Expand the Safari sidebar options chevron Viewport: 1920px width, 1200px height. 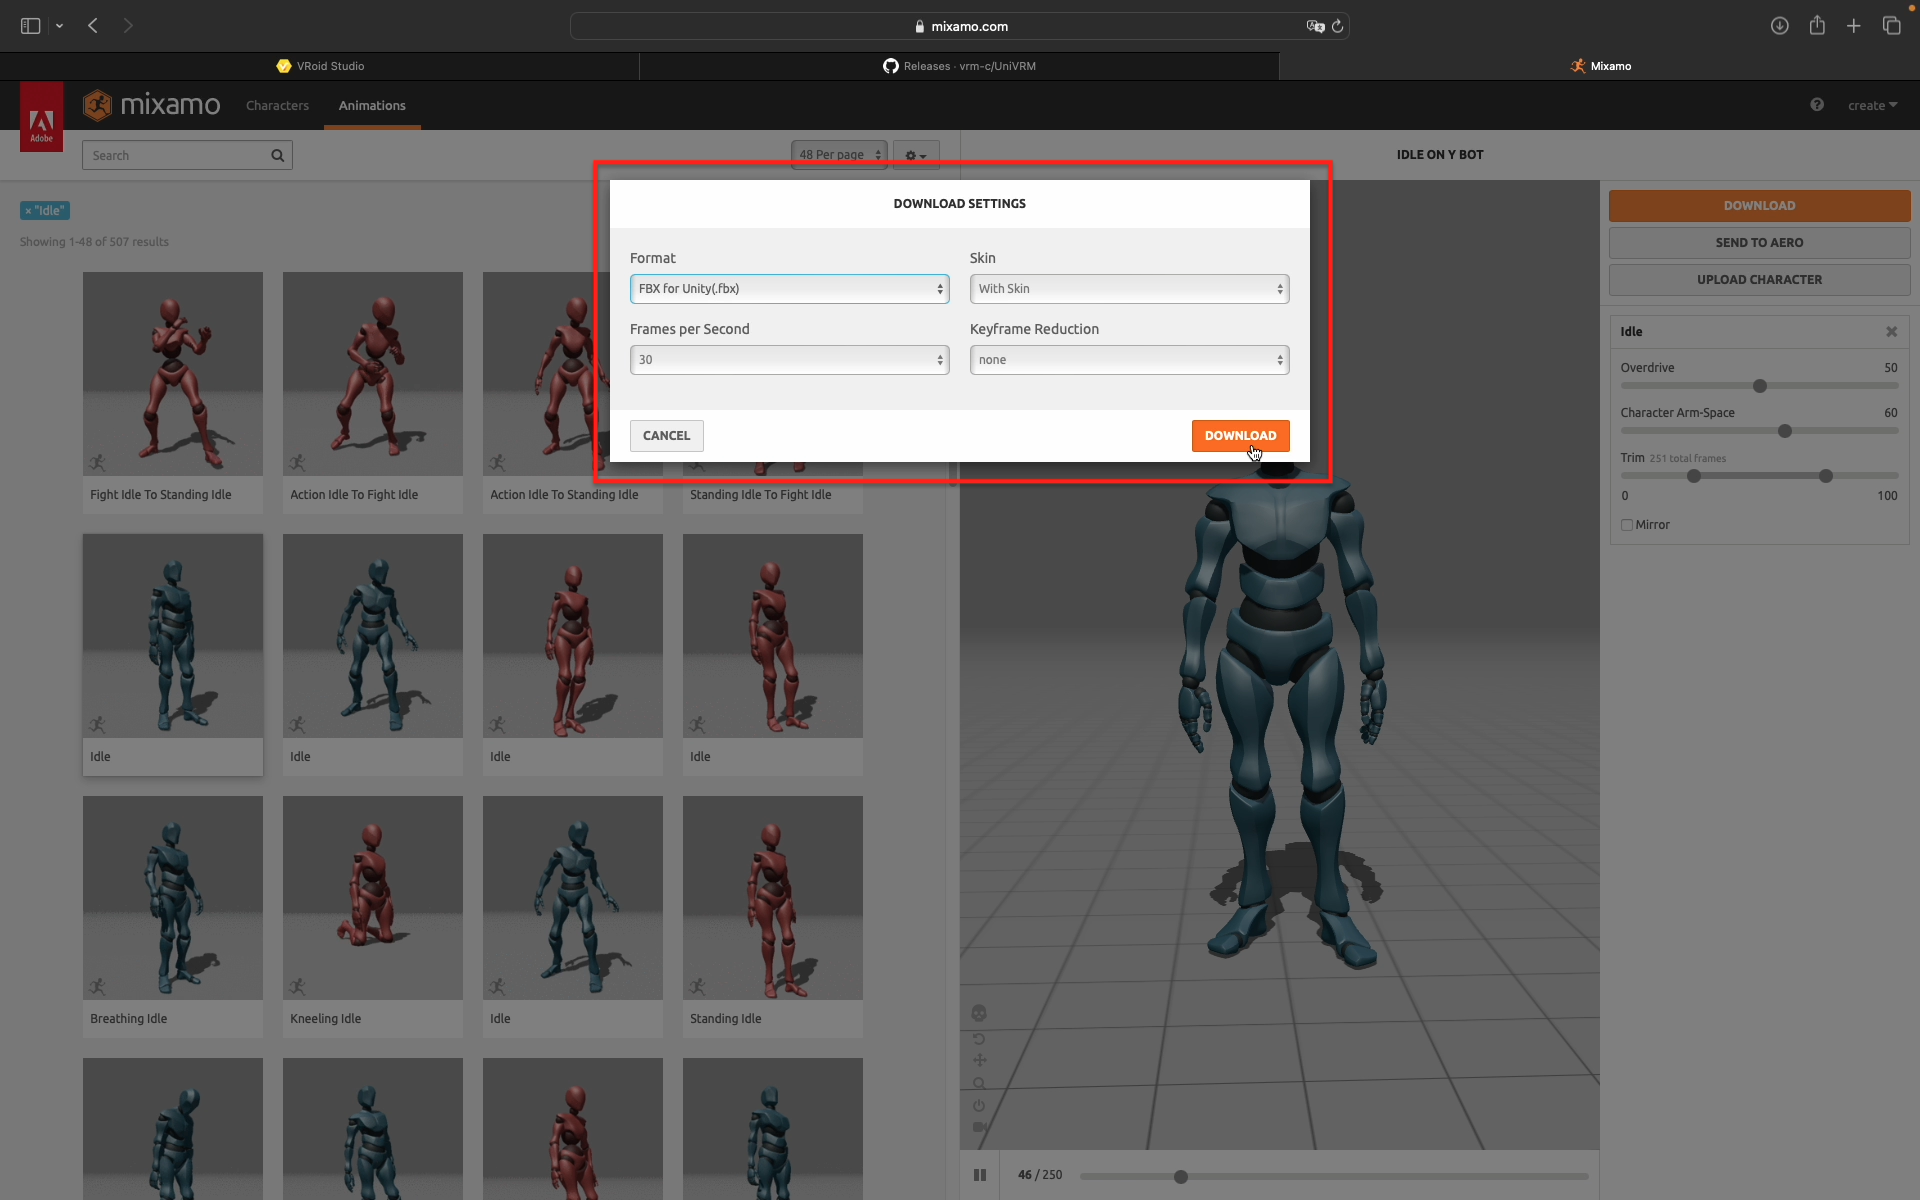(60, 26)
